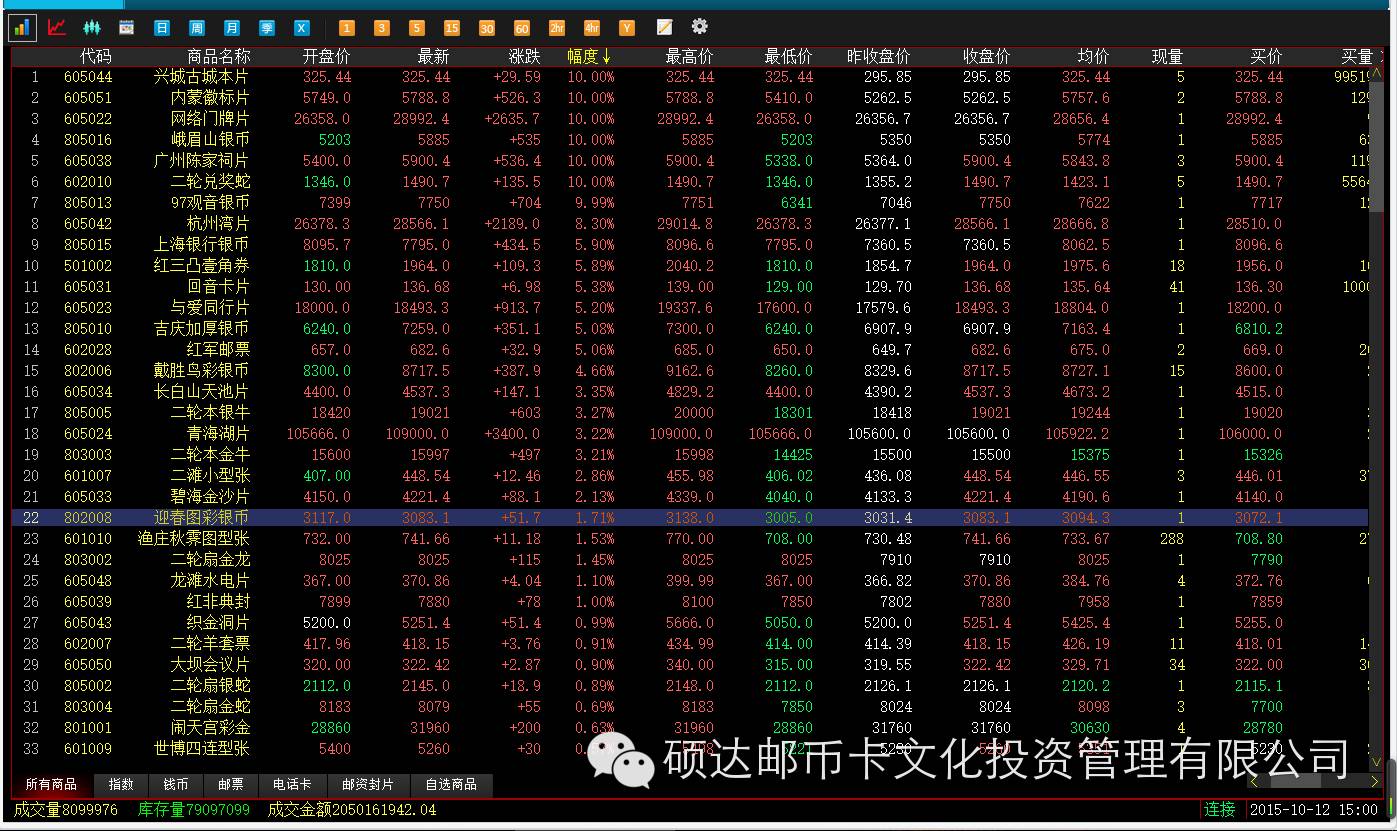Open the notepad edit icon
Image resolution: width=1397 pixels, height=831 pixels.
click(x=664, y=27)
